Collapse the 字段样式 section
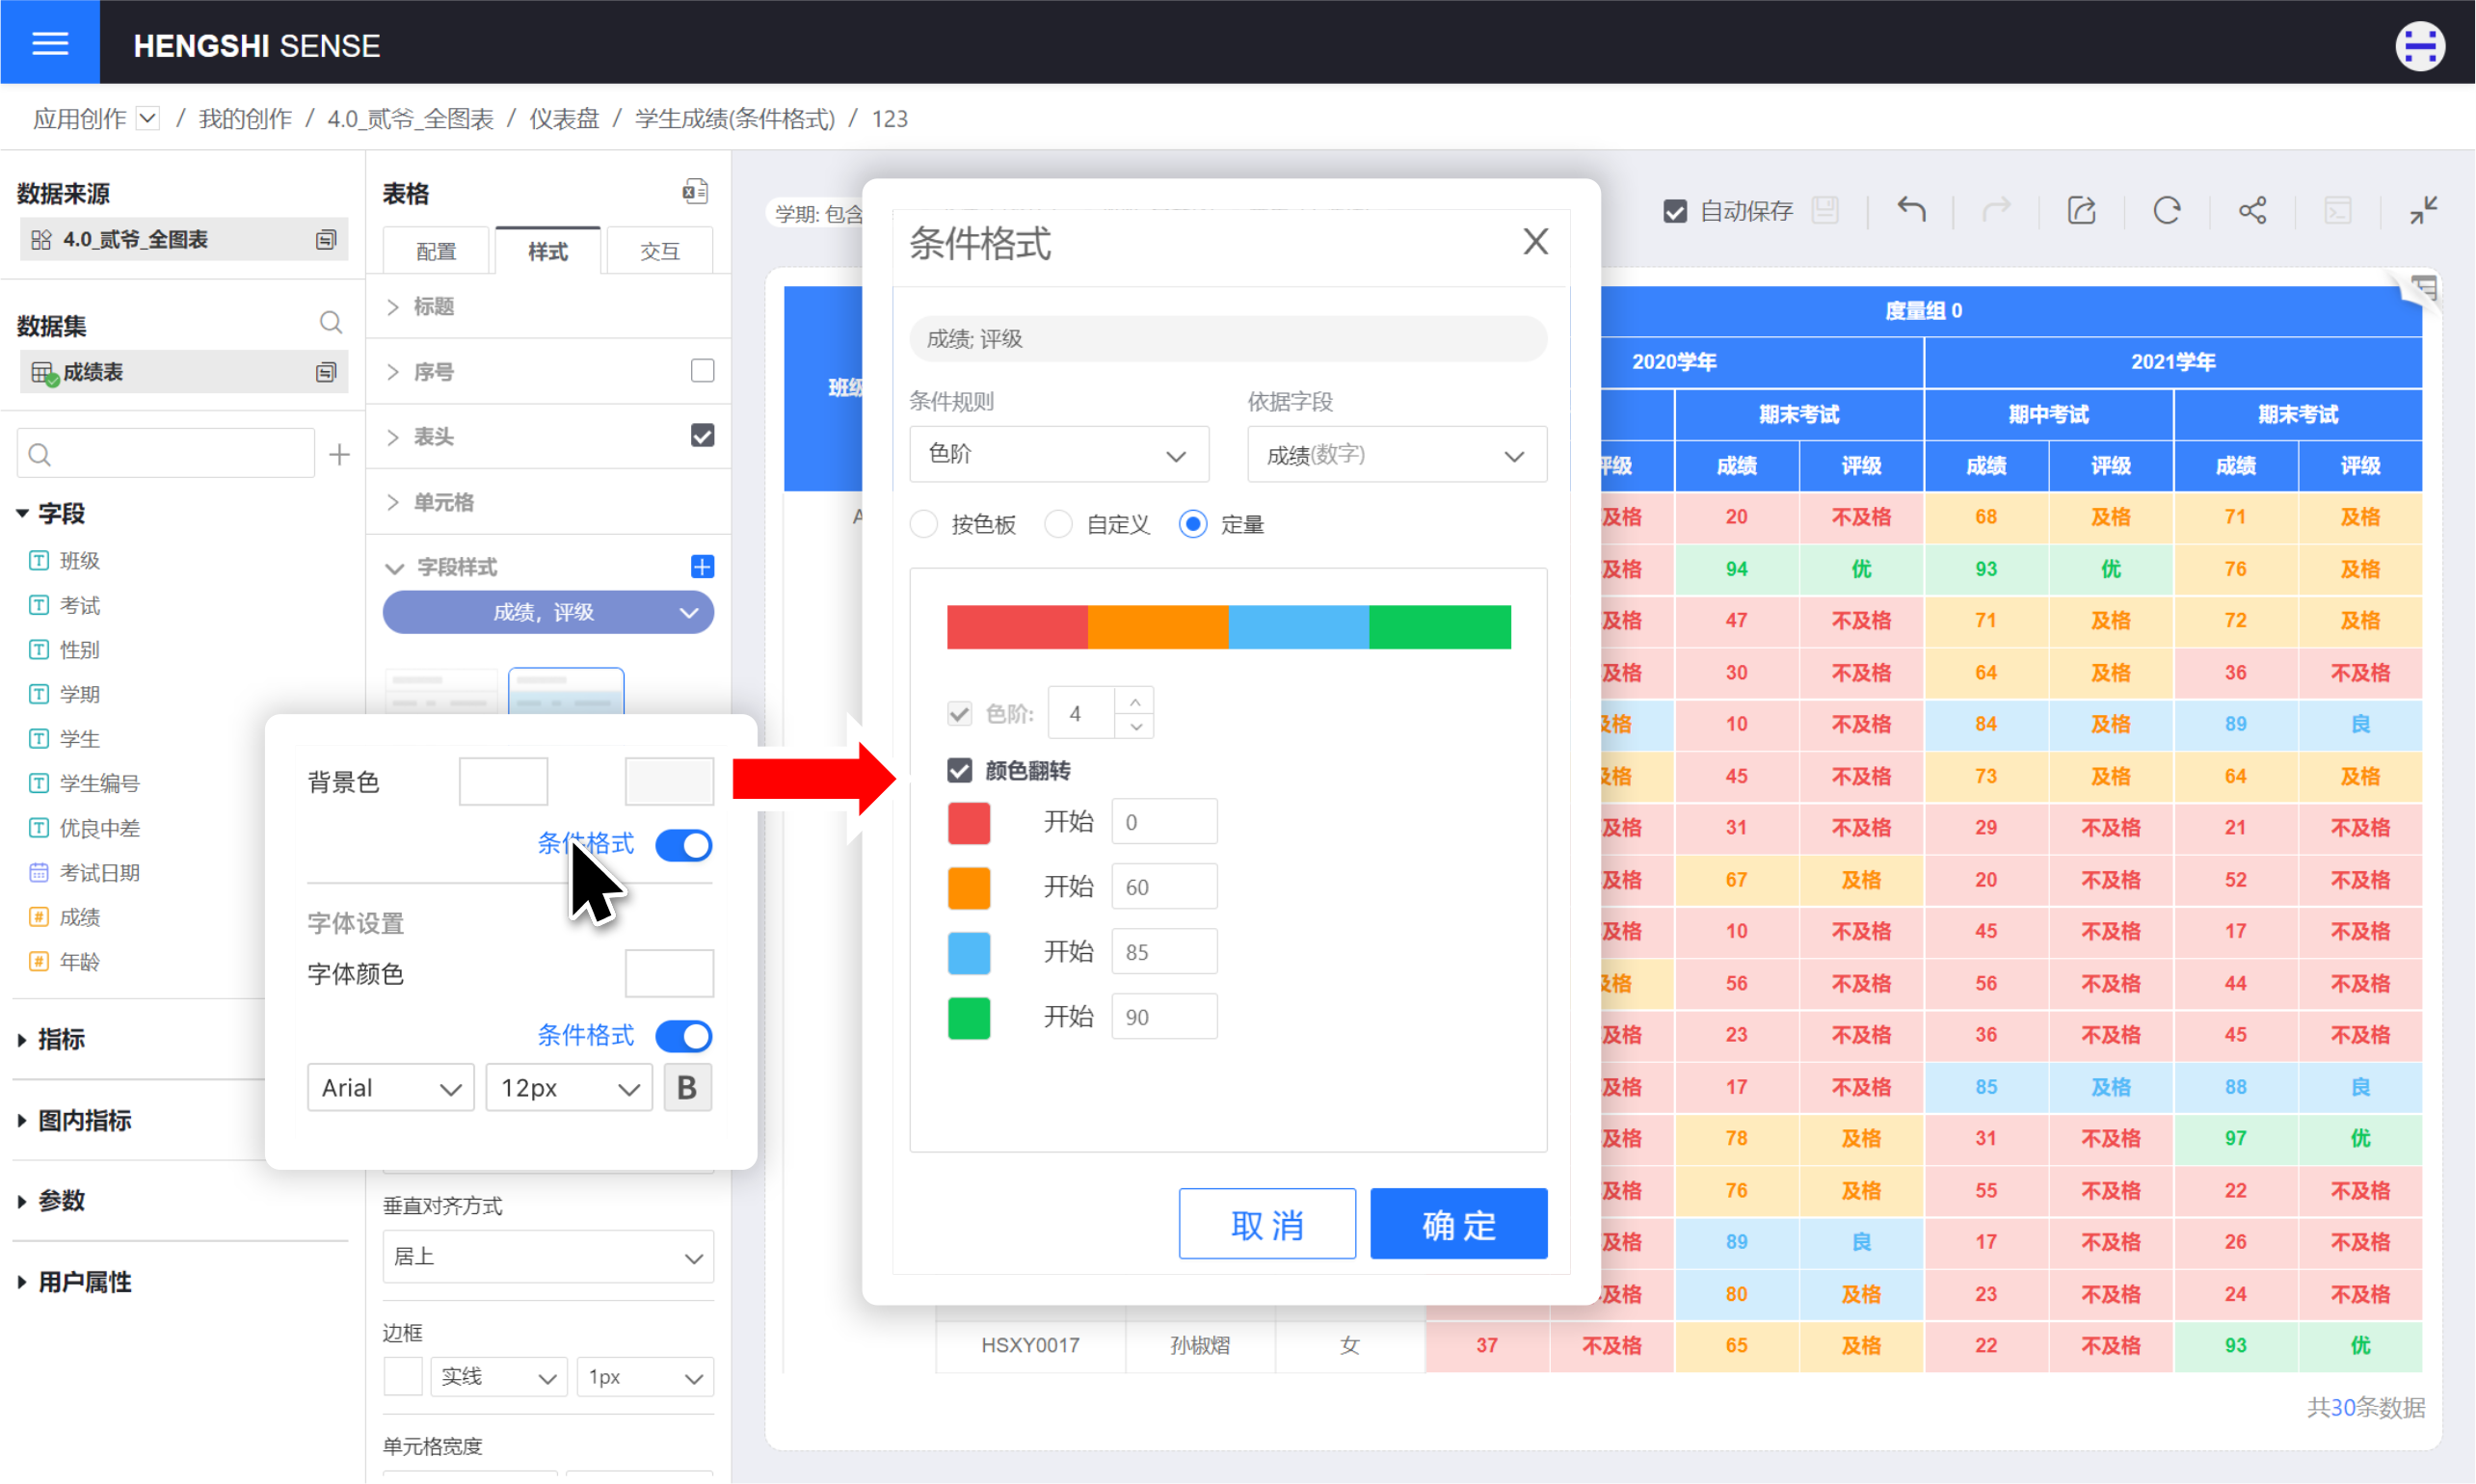The height and width of the screenshot is (1484, 2476). tap(394, 568)
